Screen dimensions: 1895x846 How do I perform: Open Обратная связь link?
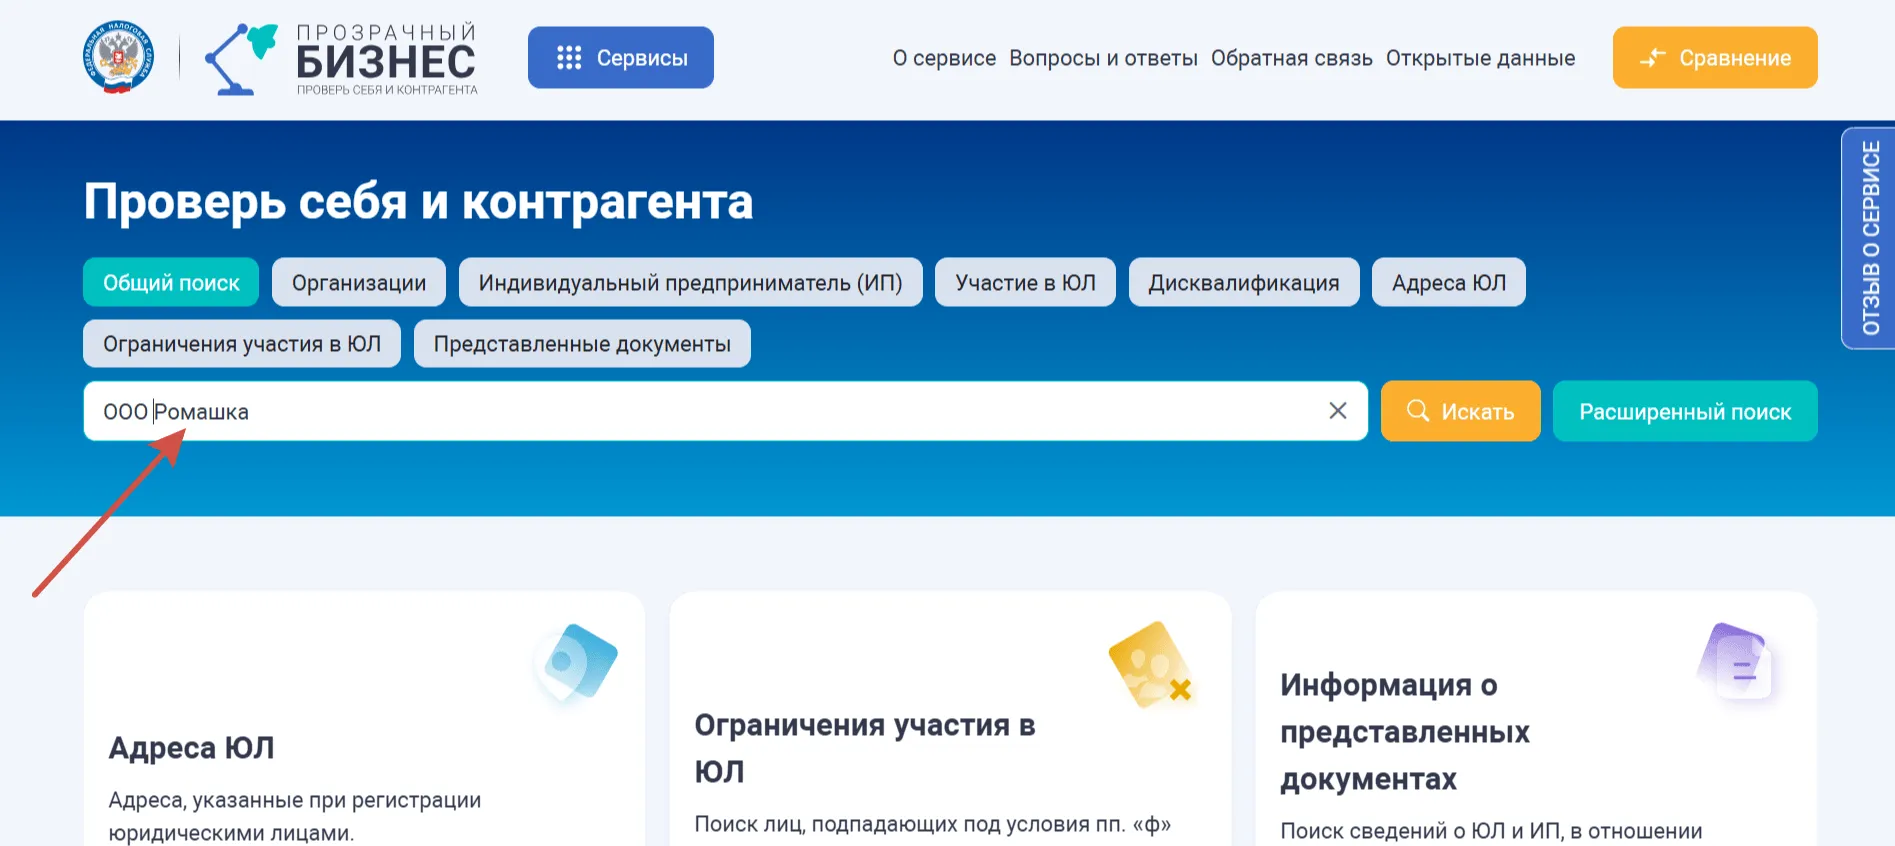pos(1291,58)
